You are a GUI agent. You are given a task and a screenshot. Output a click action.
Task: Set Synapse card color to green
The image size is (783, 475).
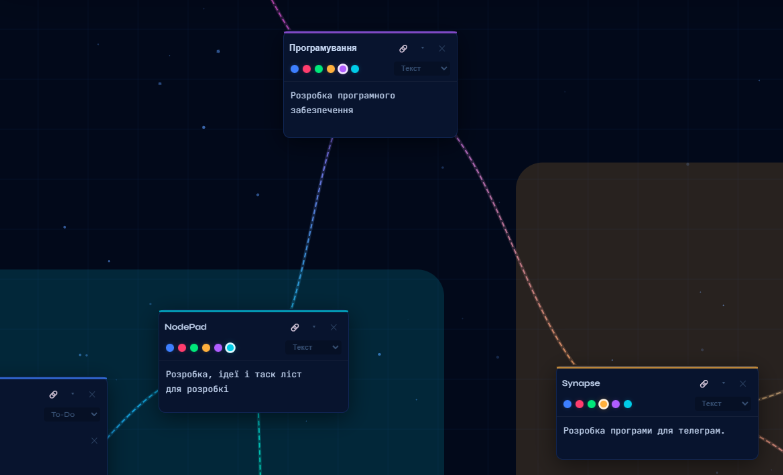pos(591,404)
